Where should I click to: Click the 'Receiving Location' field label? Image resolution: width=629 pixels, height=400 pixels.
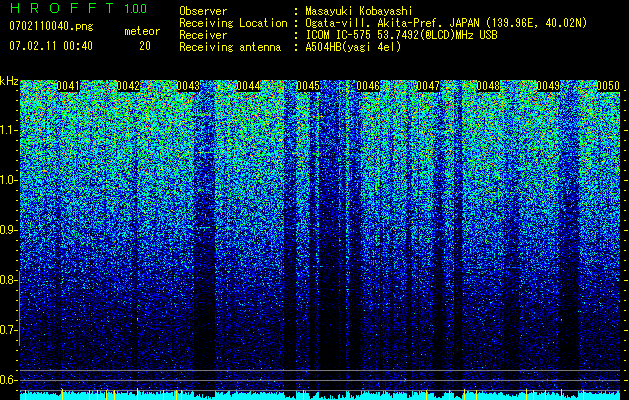point(233,23)
